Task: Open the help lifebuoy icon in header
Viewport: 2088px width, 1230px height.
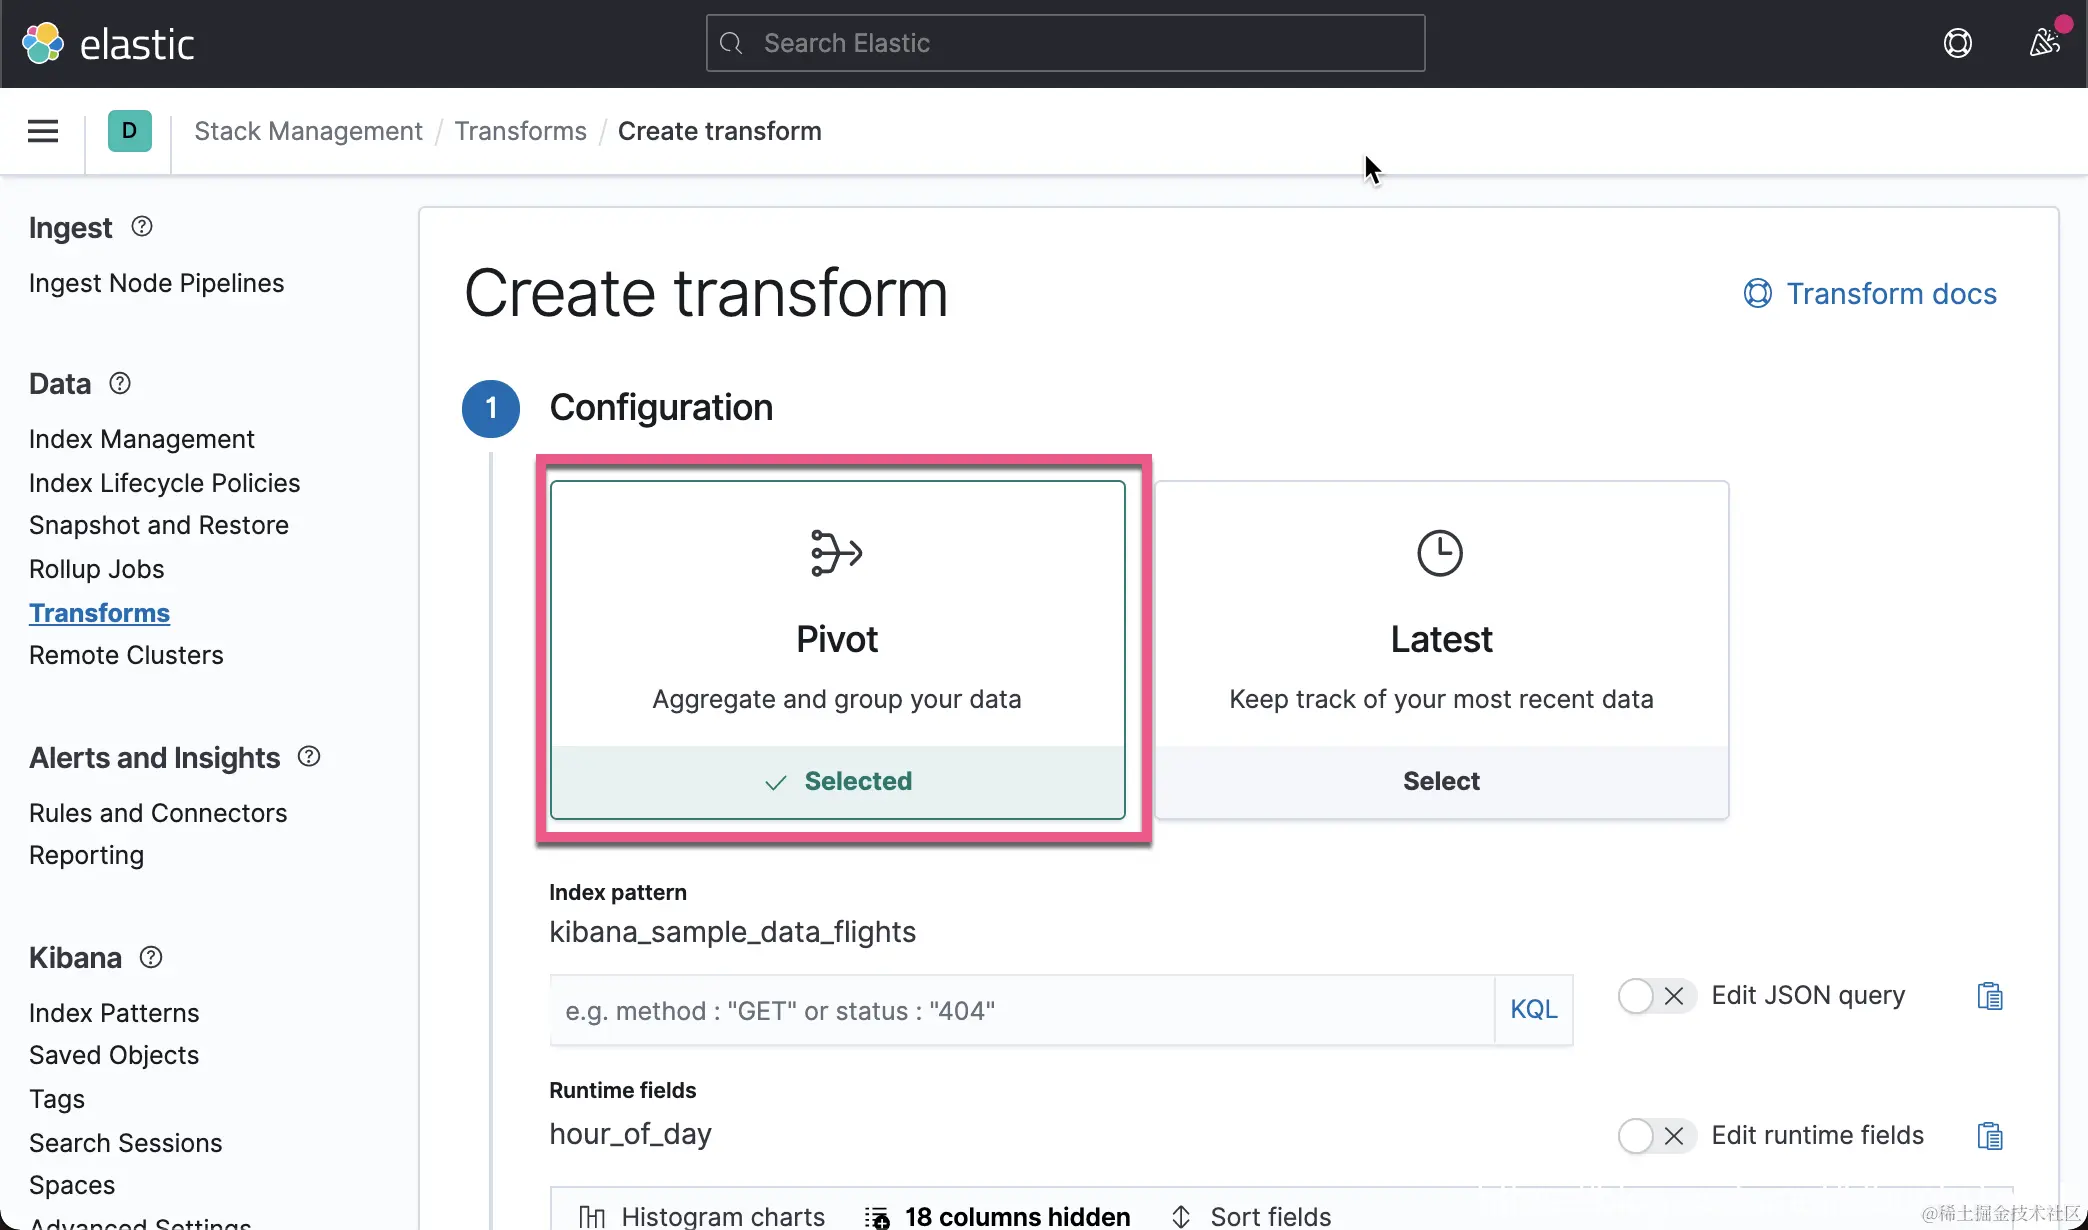Action: [1957, 43]
